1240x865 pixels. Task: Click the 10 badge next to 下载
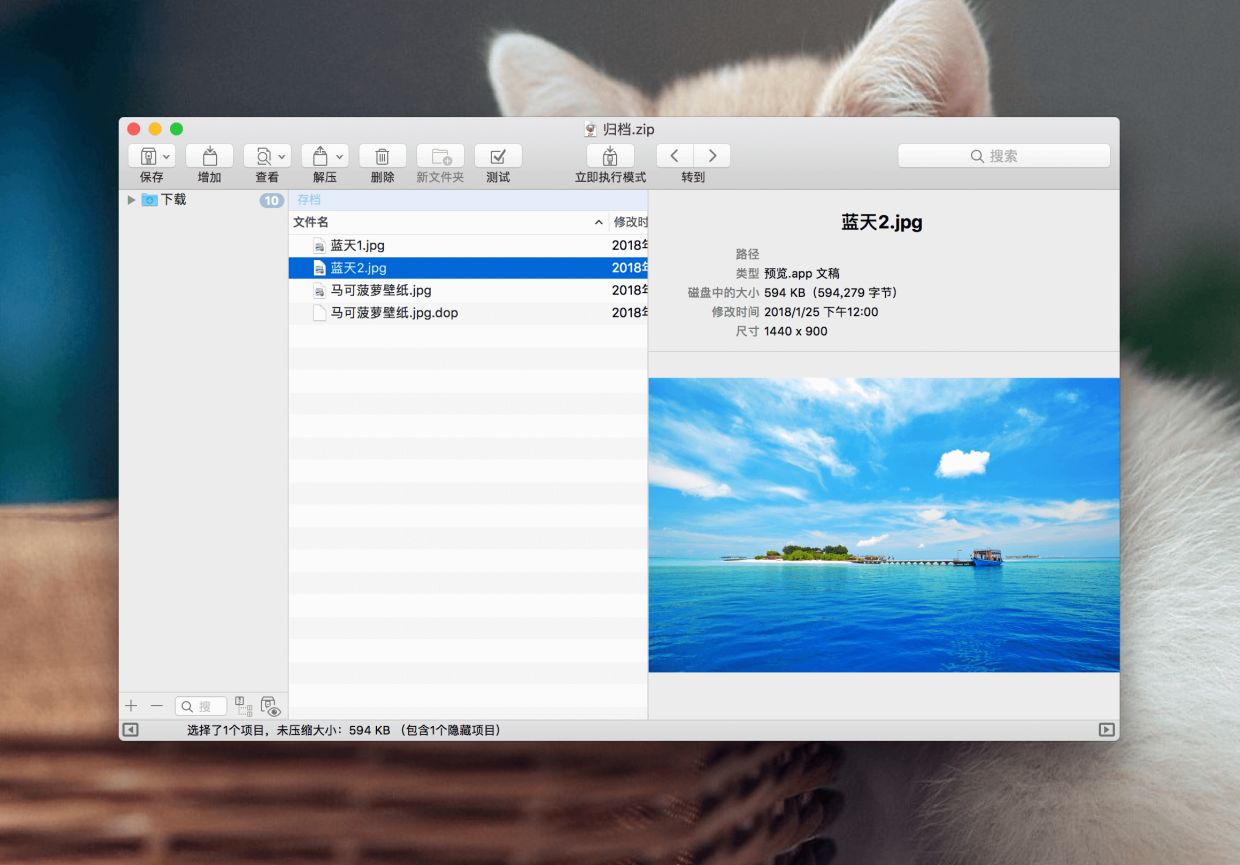pyautogui.click(x=271, y=200)
